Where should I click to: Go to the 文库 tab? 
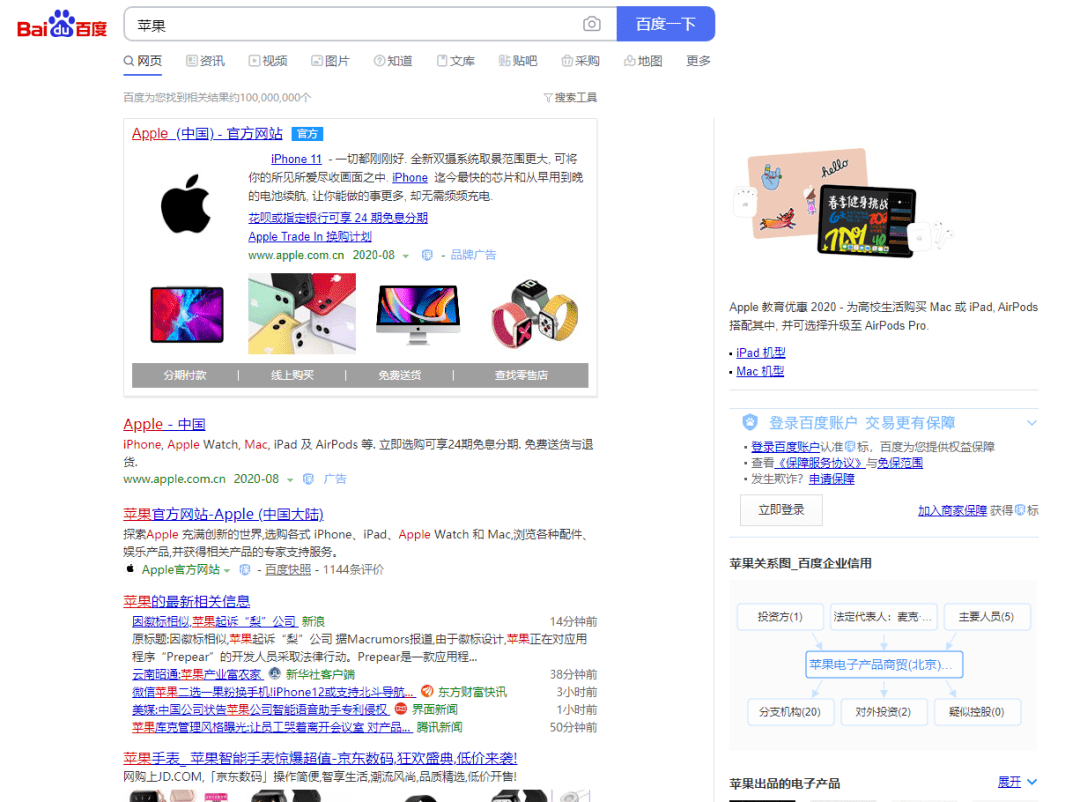456,61
